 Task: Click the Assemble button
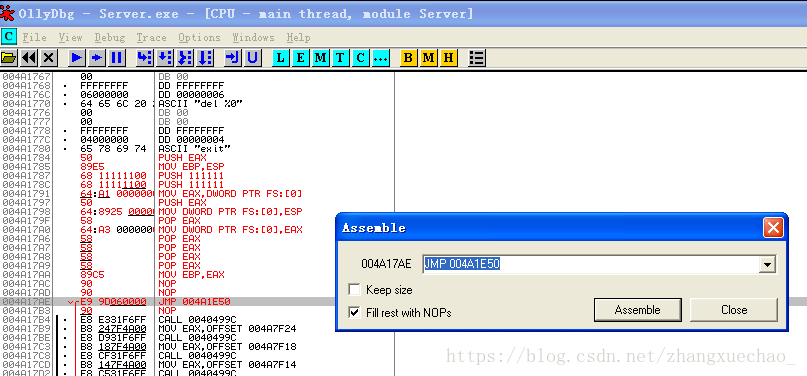point(637,310)
